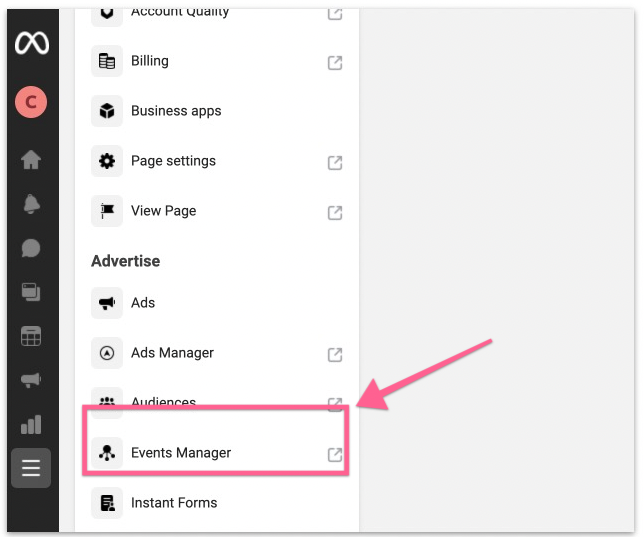Go to Home in left rail
The height and width of the screenshot is (537, 644).
(31, 159)
